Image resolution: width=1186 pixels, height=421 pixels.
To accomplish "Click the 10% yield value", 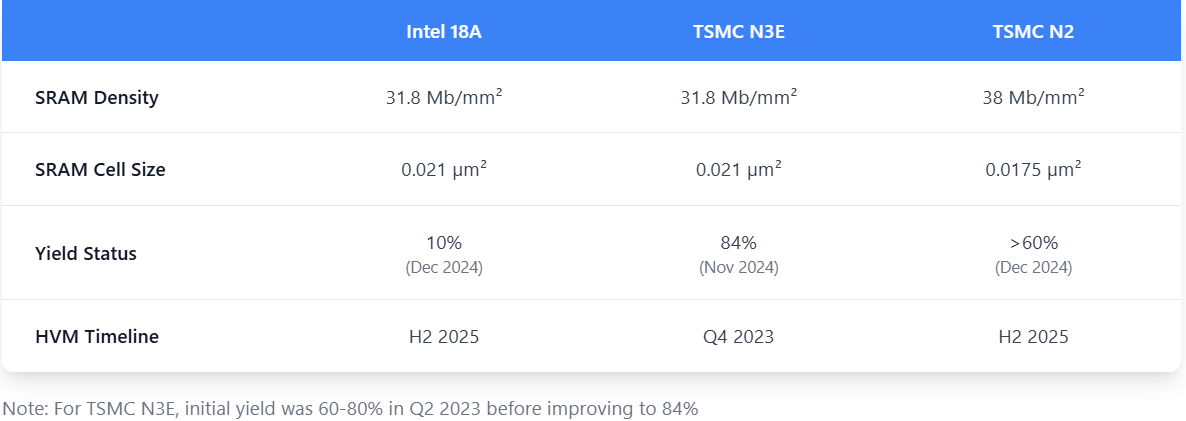I will [x=444, y=243].
